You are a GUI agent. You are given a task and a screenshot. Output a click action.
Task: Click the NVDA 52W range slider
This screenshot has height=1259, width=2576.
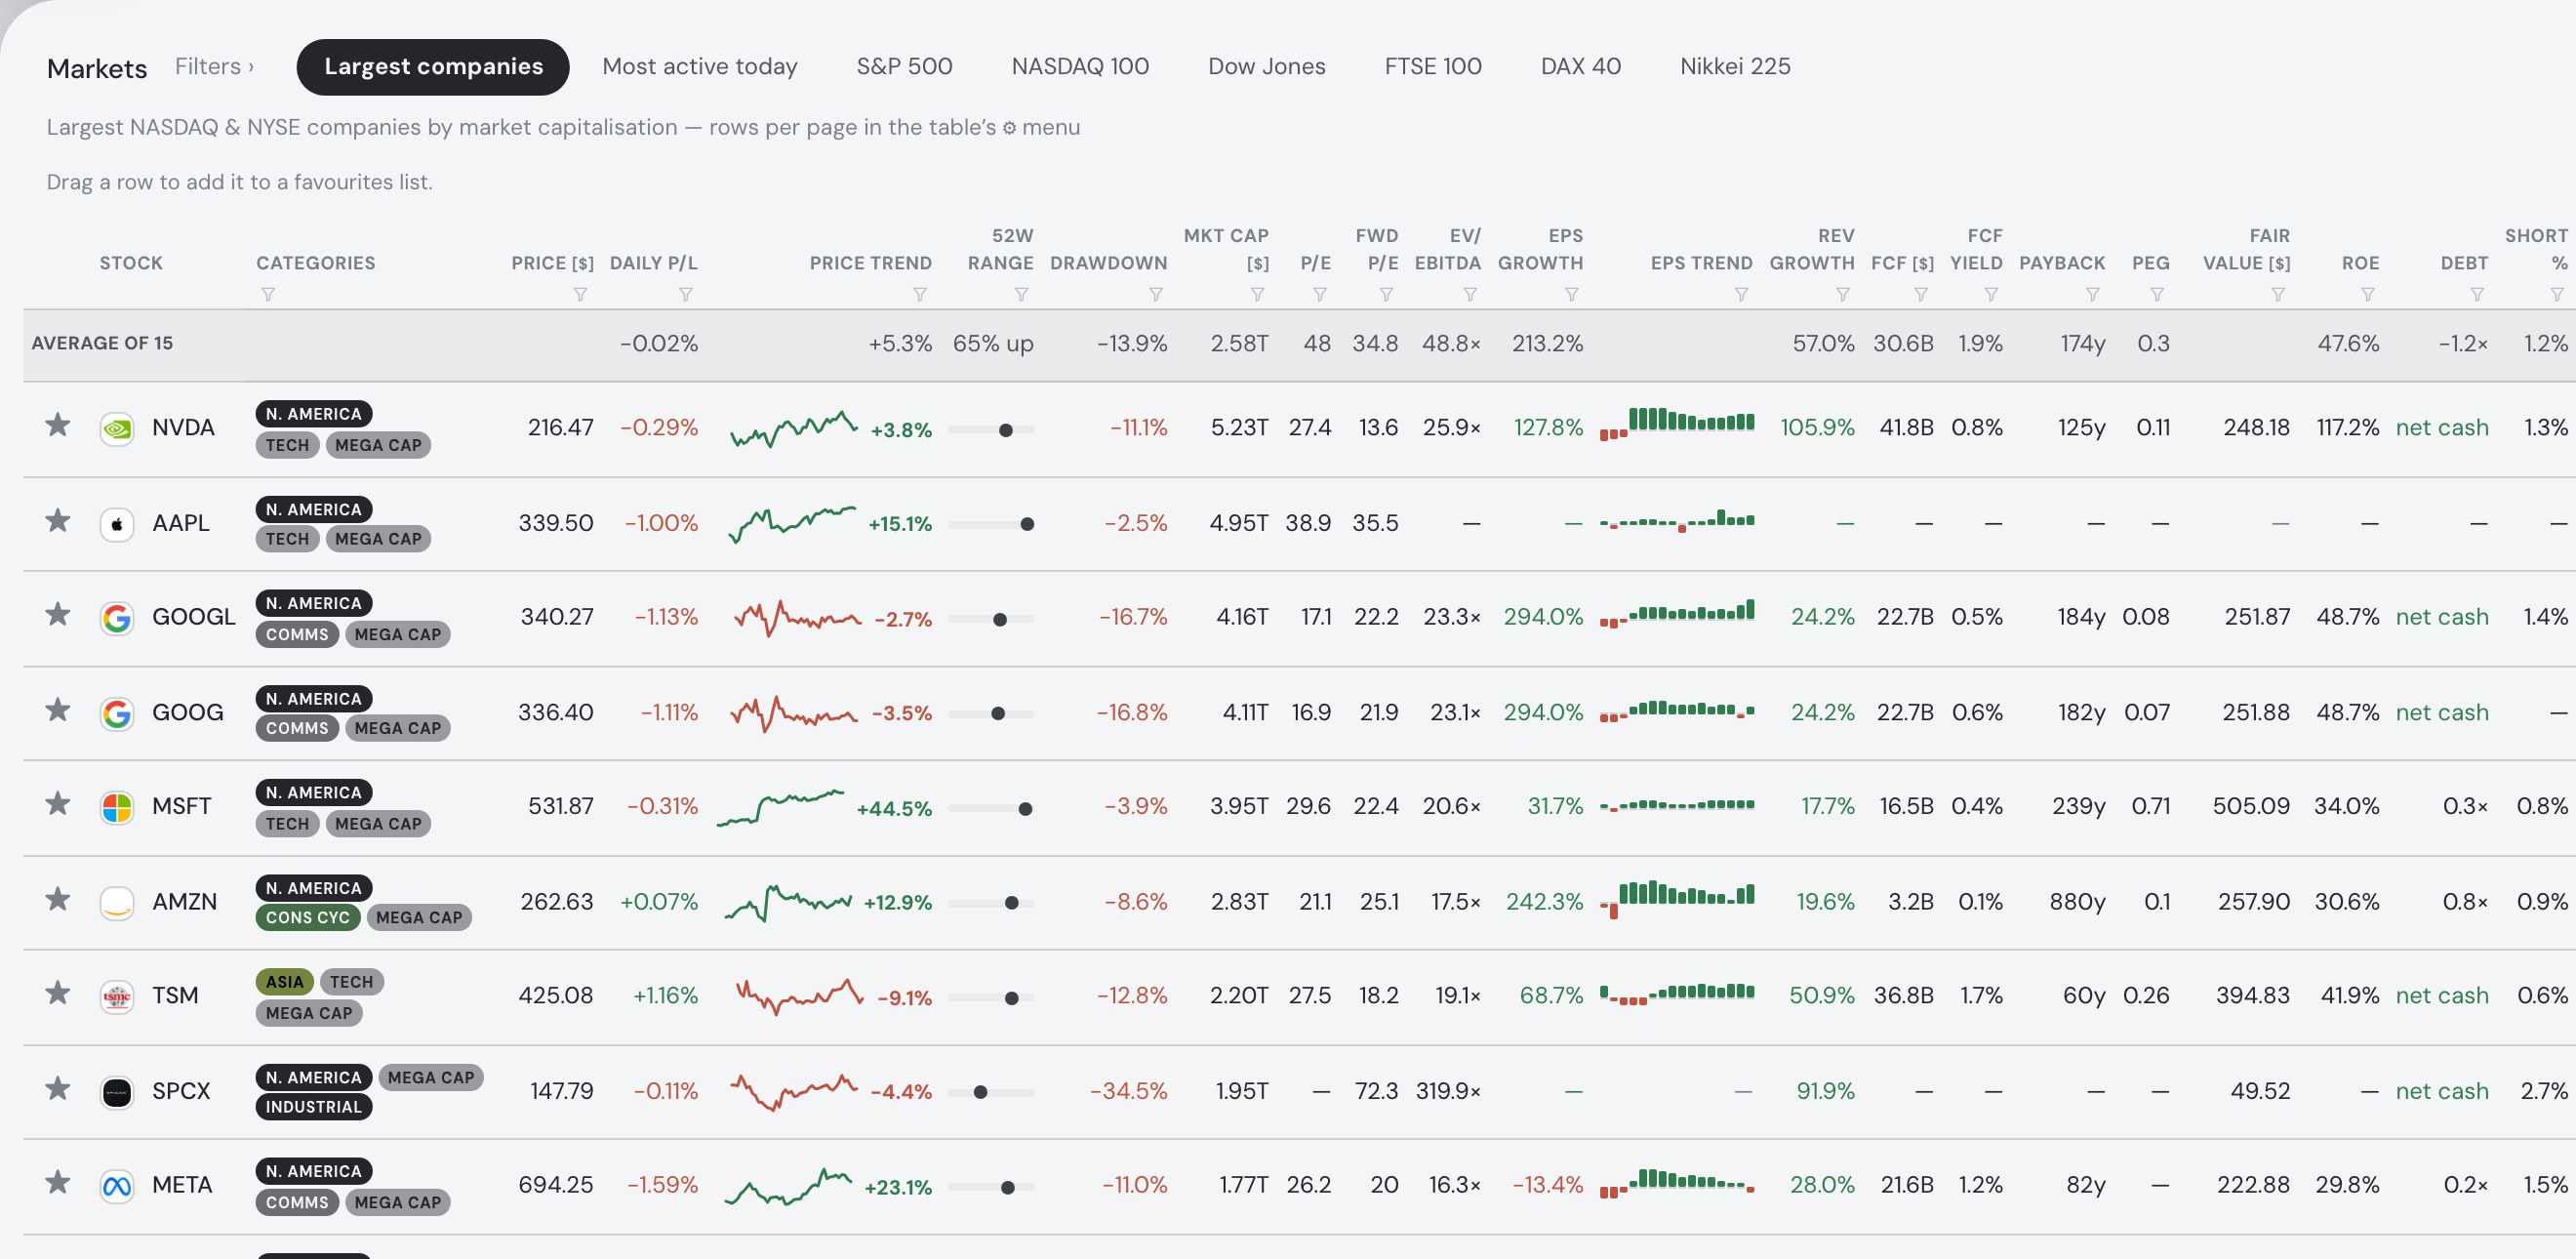point(991,430)
